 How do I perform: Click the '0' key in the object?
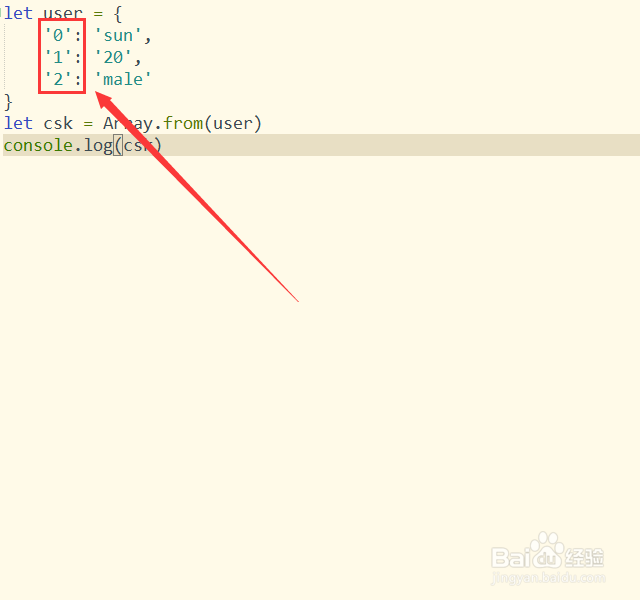(58, 36)
